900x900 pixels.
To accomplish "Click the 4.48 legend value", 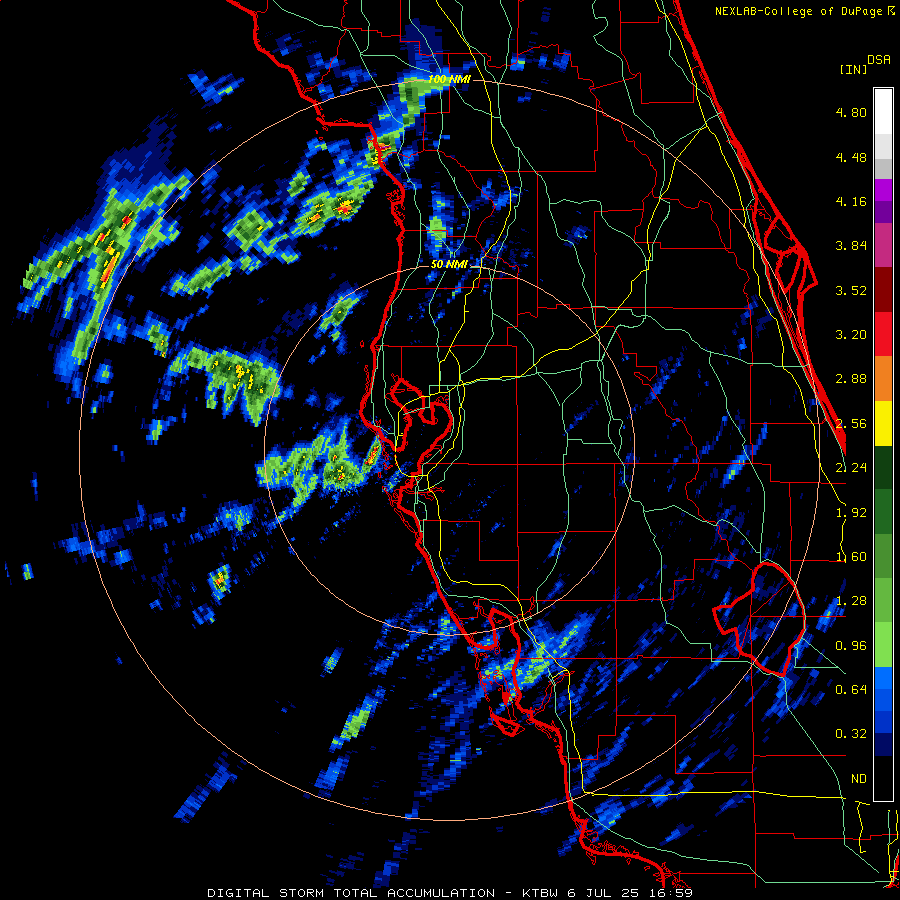I will click(851, 157).
